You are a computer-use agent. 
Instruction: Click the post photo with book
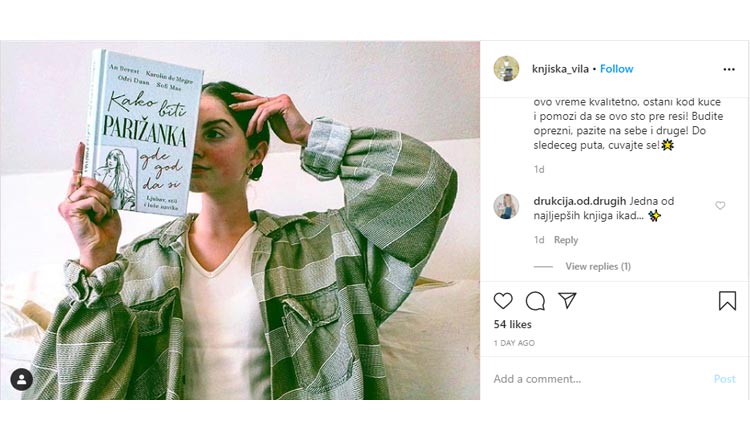point(240,220)
